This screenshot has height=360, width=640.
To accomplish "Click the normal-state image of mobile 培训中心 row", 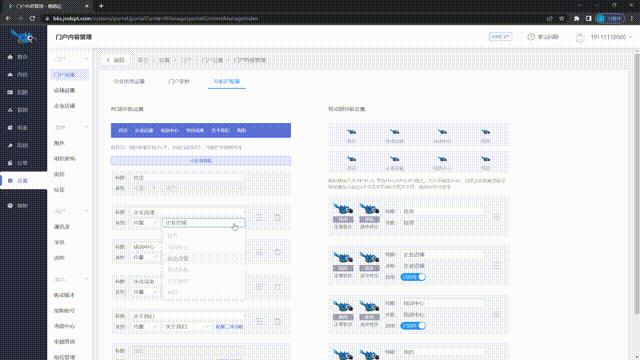I will pos(343,309).
